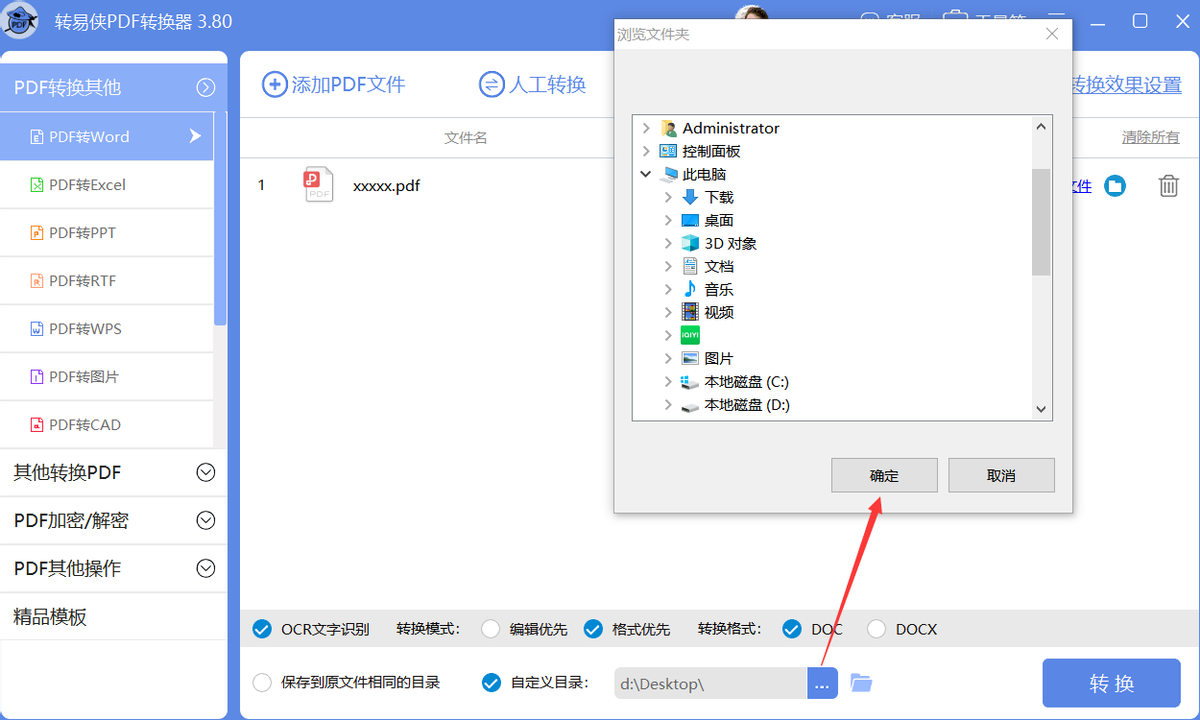Select the PDF转RTF icon in sidebar
The height and width of the screenshot is (720, 1200).
[x=37, y=281]
